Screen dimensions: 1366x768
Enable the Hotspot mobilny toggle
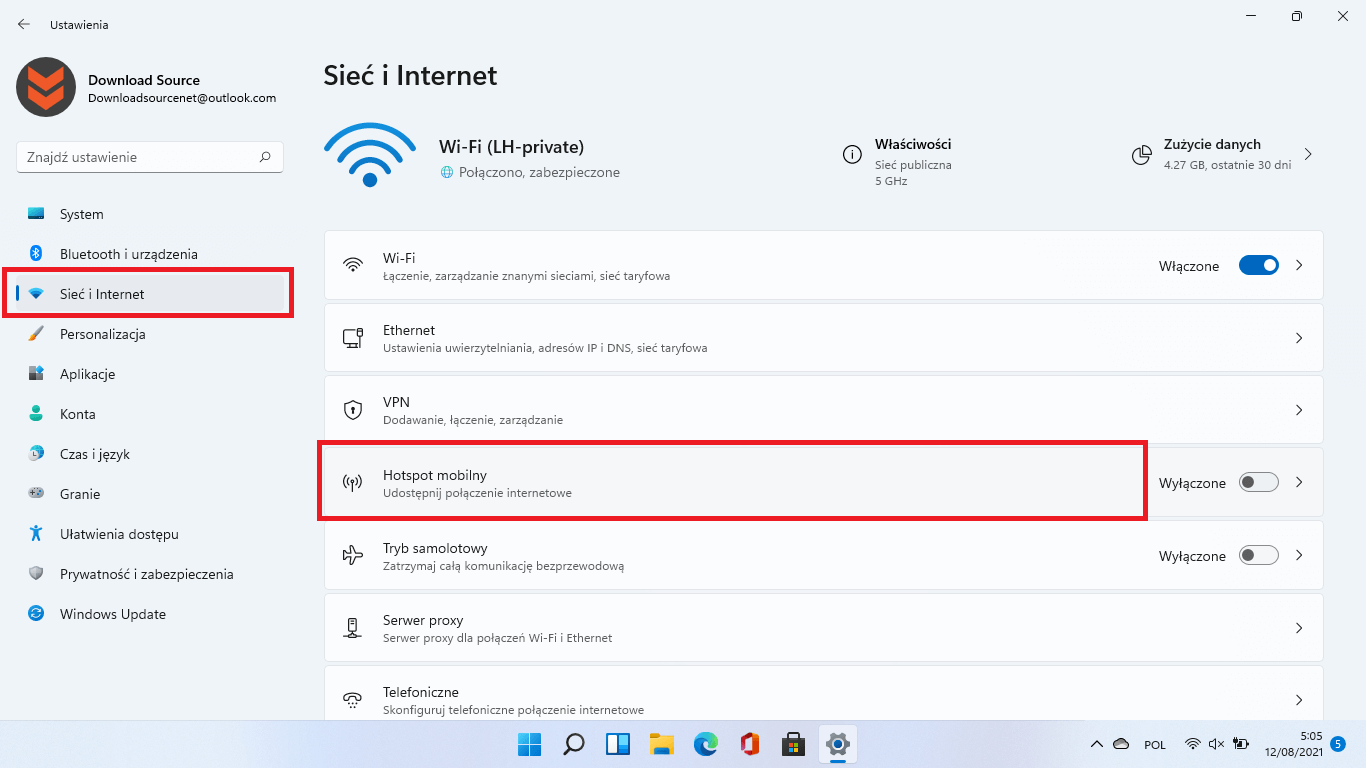[1259, 483]
